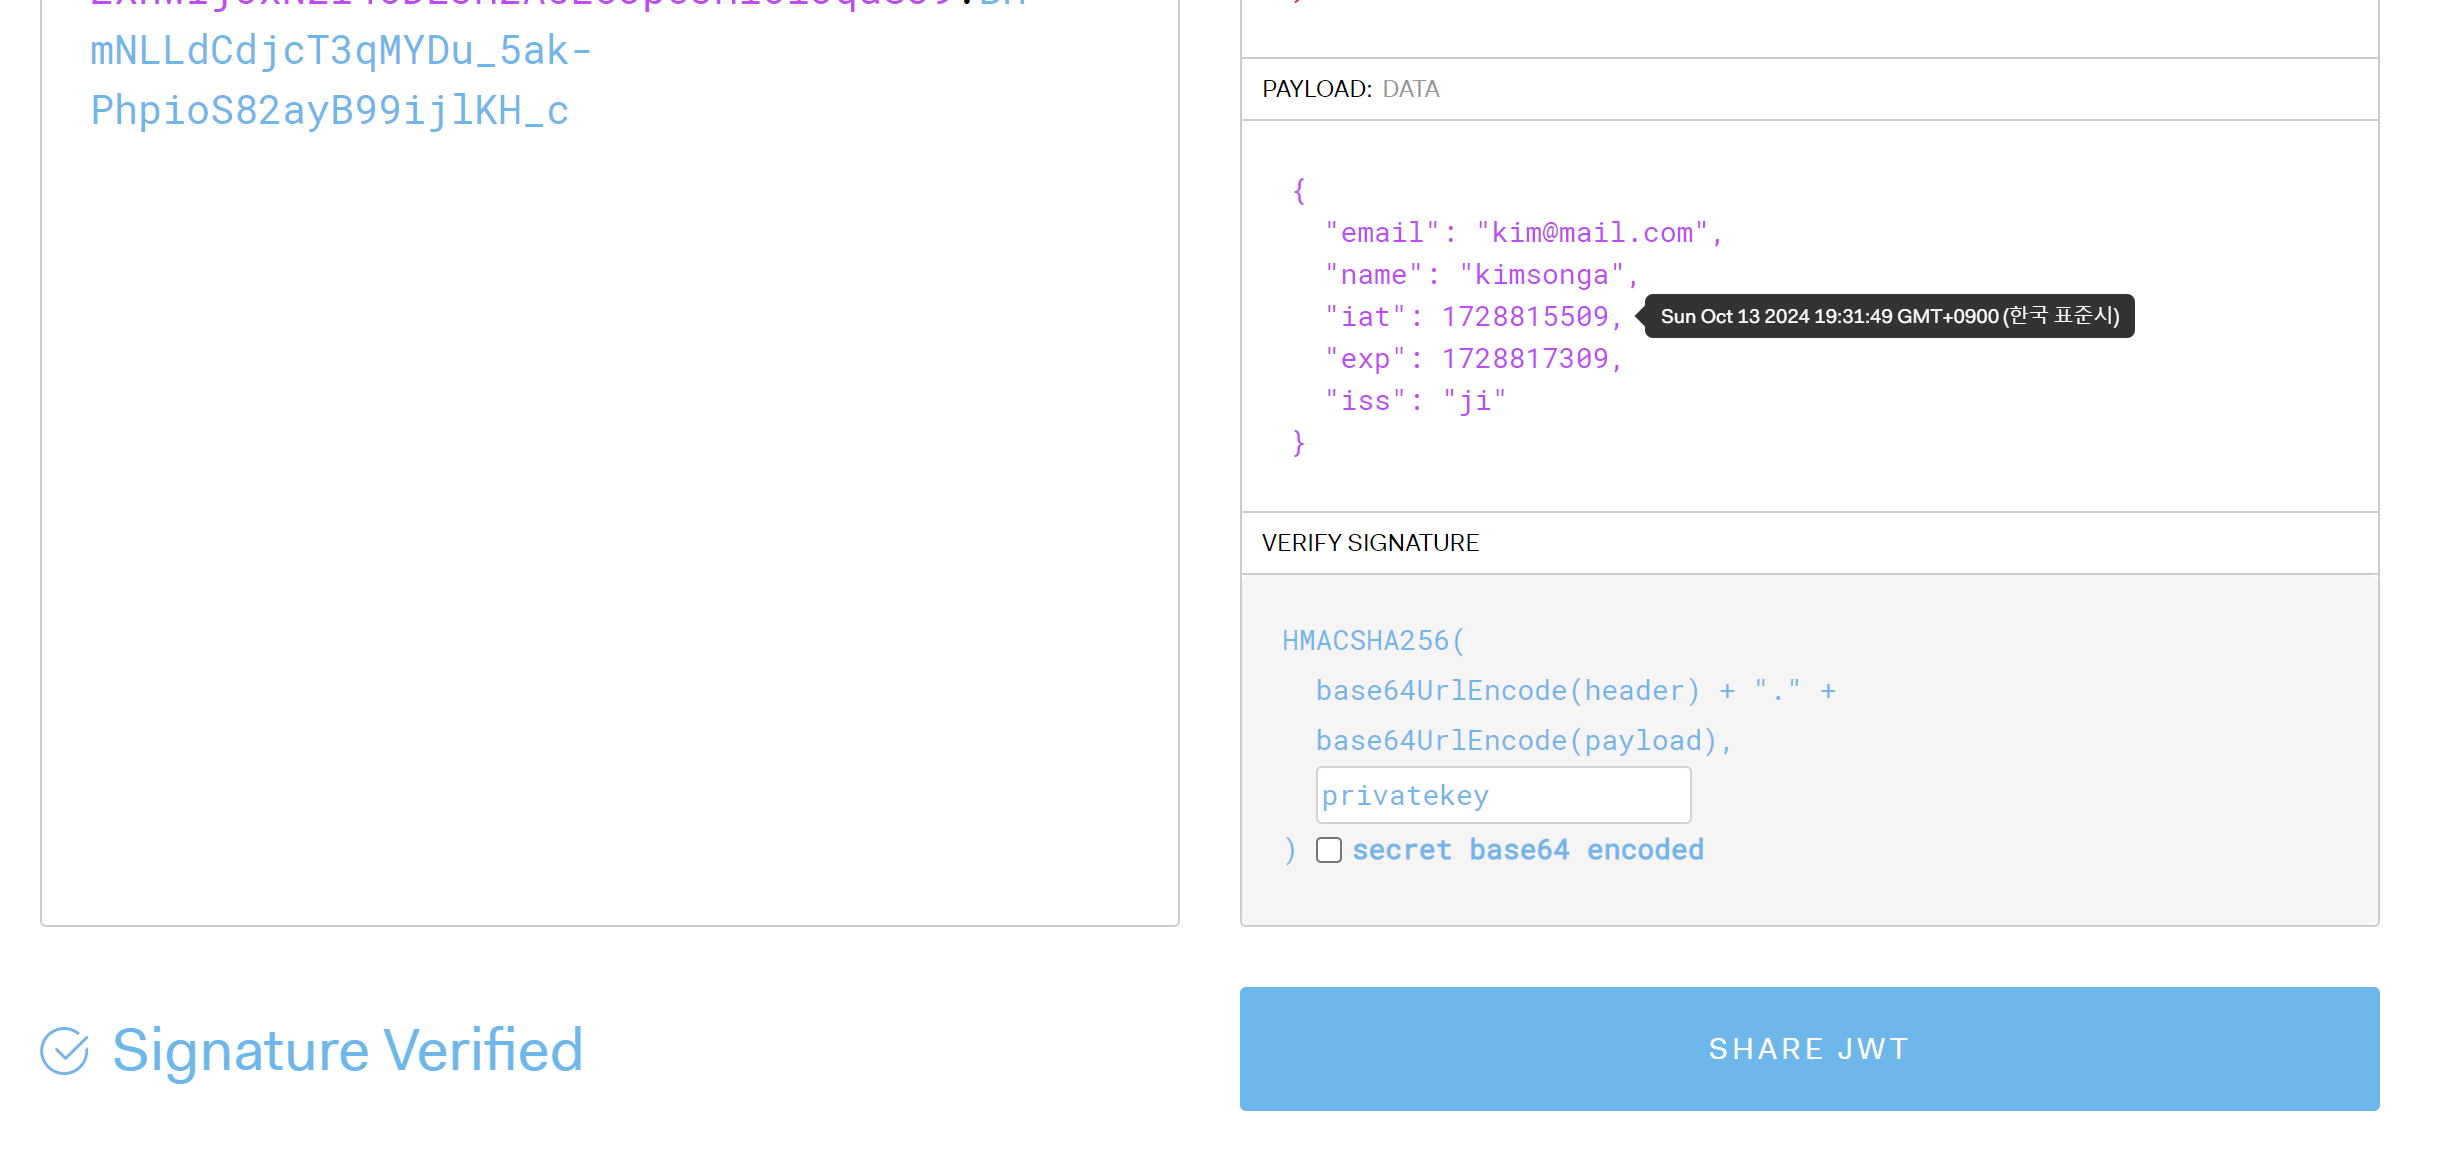Screen dimensions: 2448x1149
Task: Enable the secret base64 encoded checkbox
Action: 1328,850
